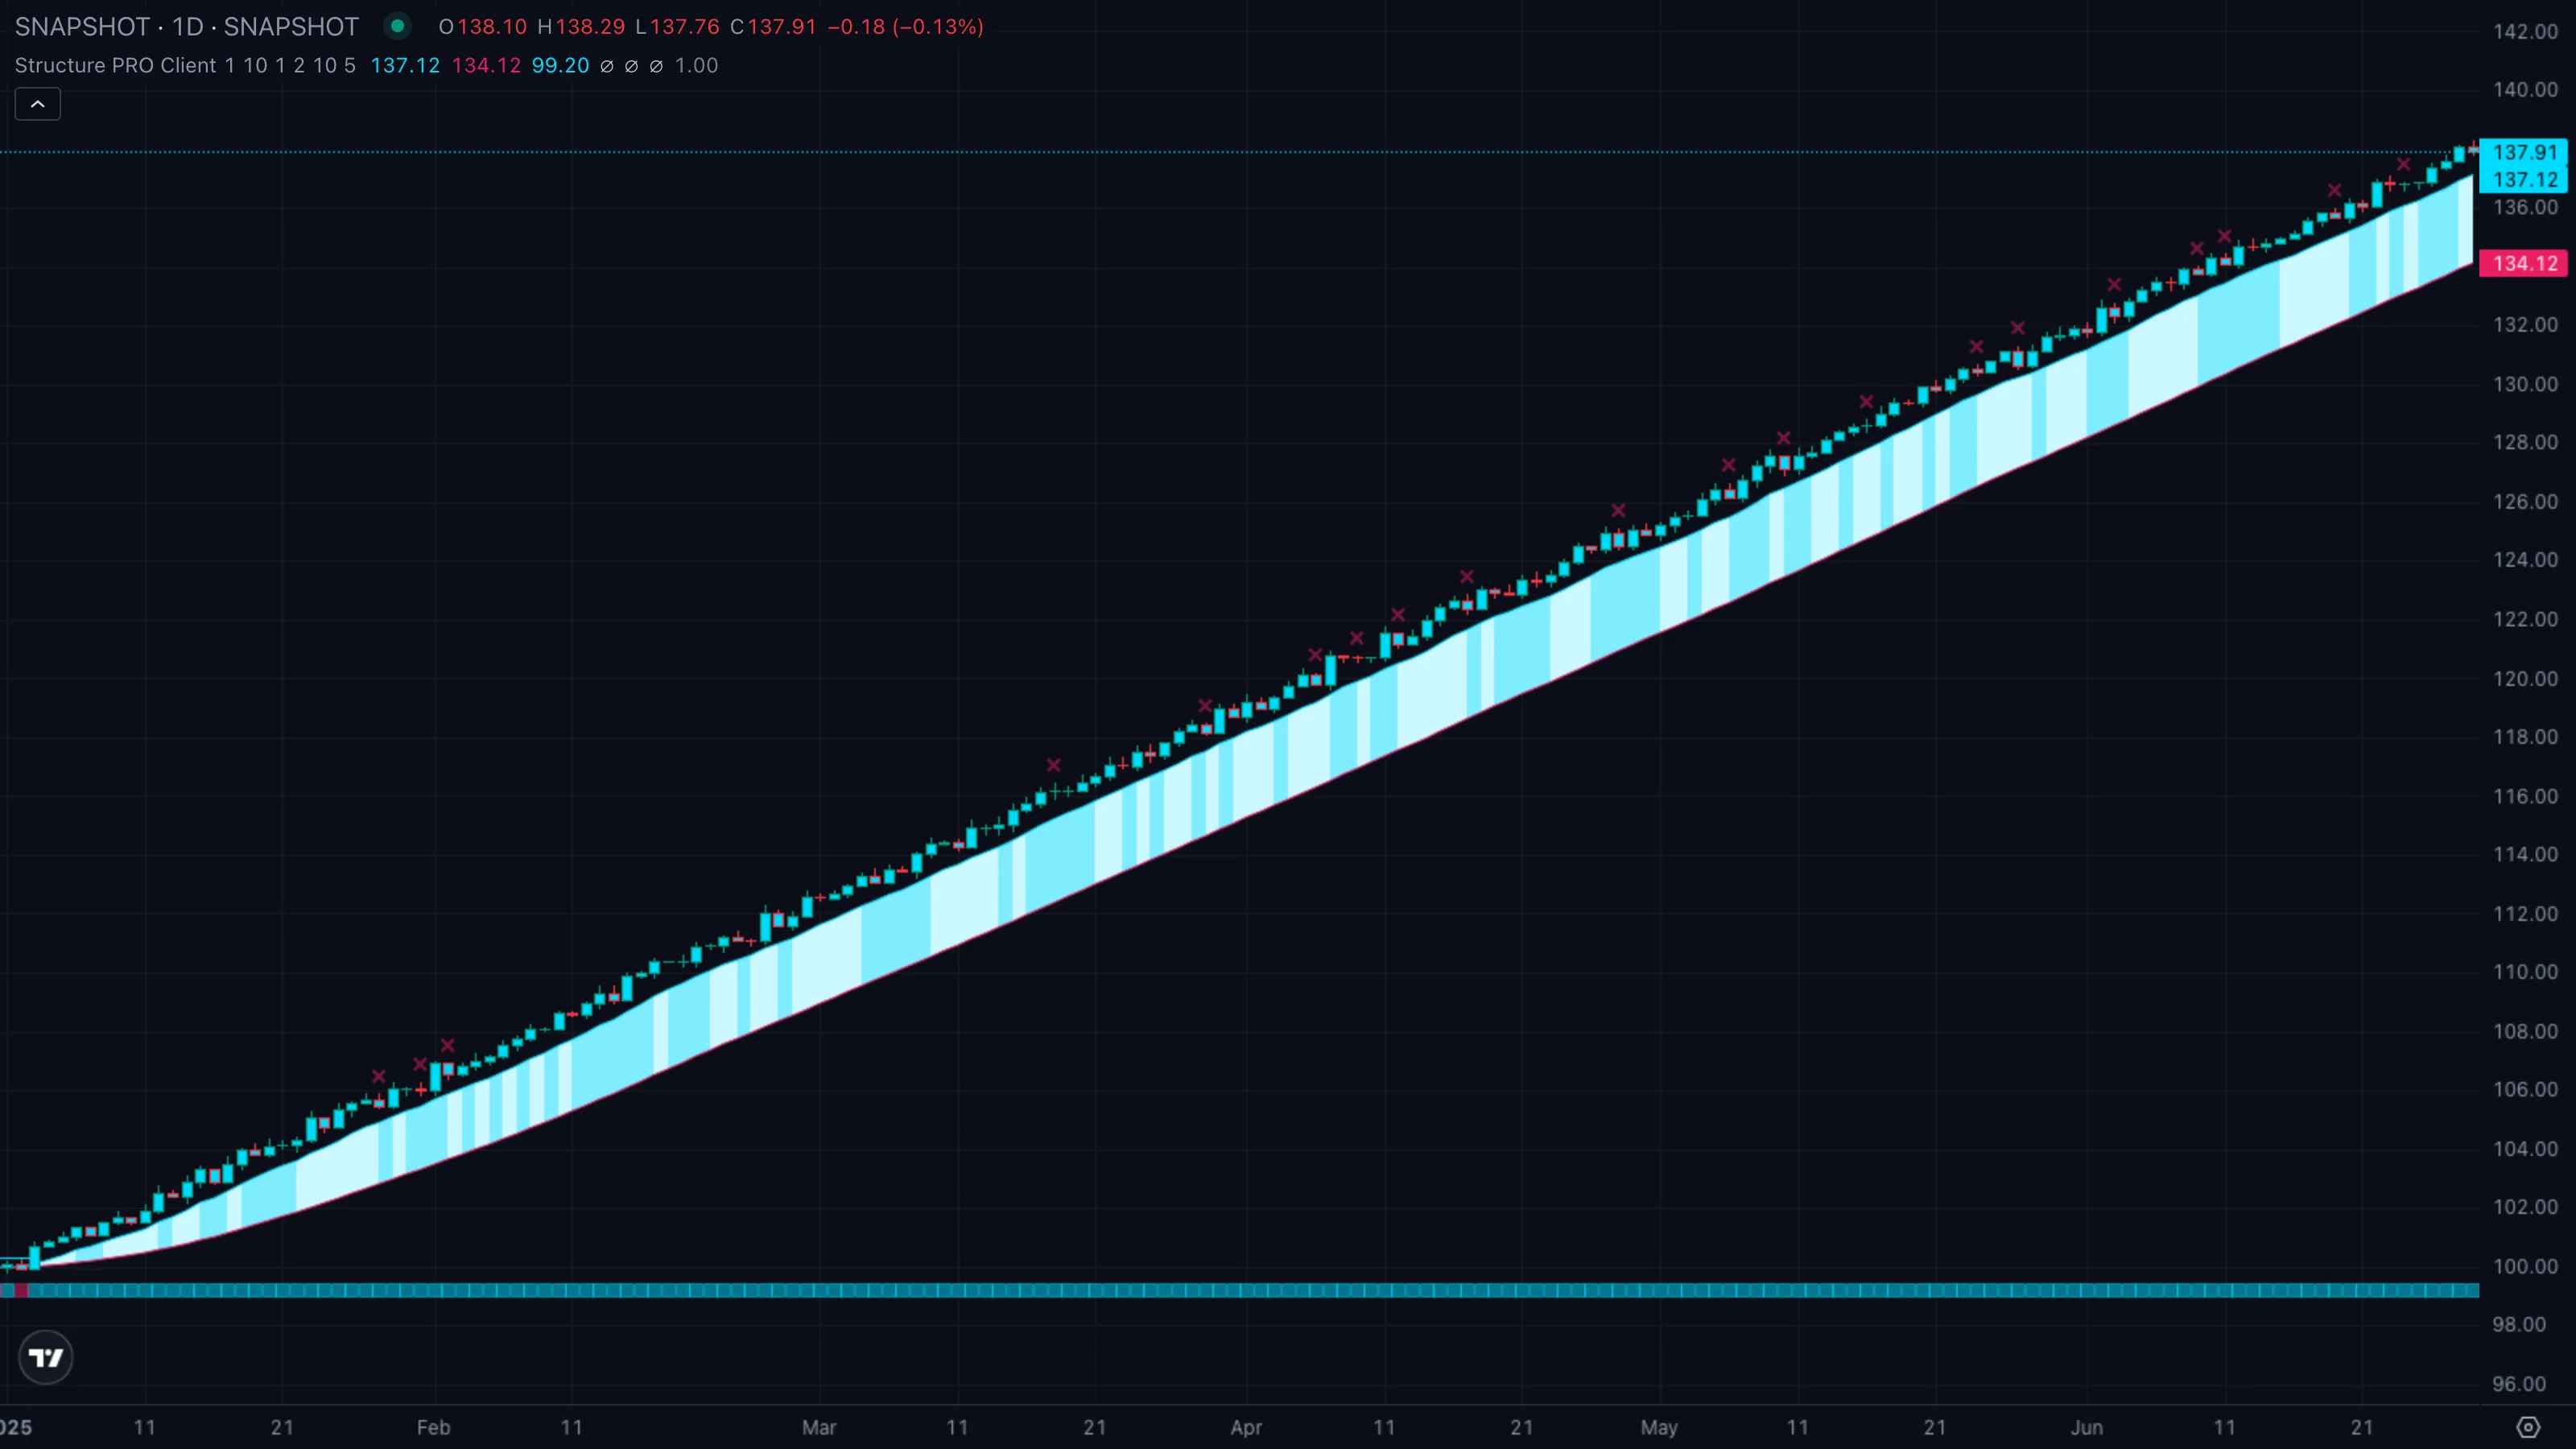The width and height of the screenshot is (2576, 1449).
Task: Click the 134.12 red price axis label
Action: click(x=2524, y=263)
